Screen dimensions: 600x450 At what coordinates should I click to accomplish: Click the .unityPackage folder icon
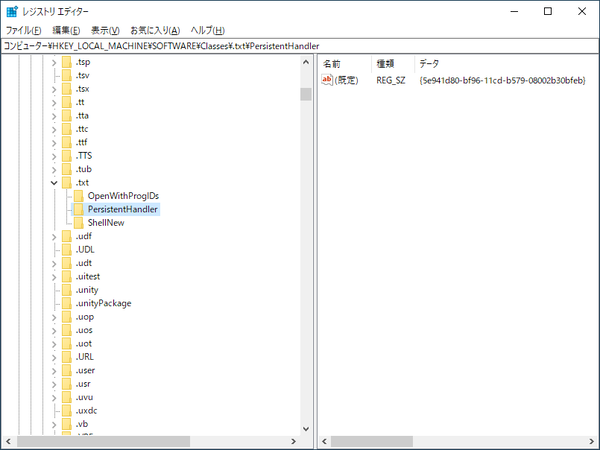pos(67,303)
